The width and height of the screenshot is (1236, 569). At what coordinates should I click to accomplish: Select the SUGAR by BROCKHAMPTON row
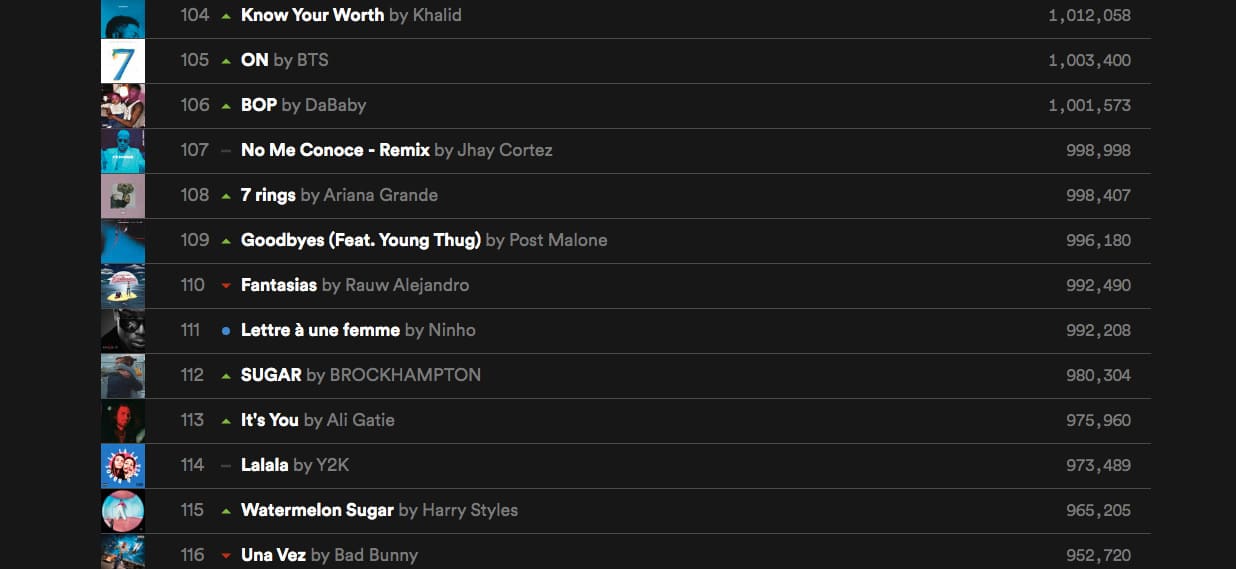tap(626, 376)
